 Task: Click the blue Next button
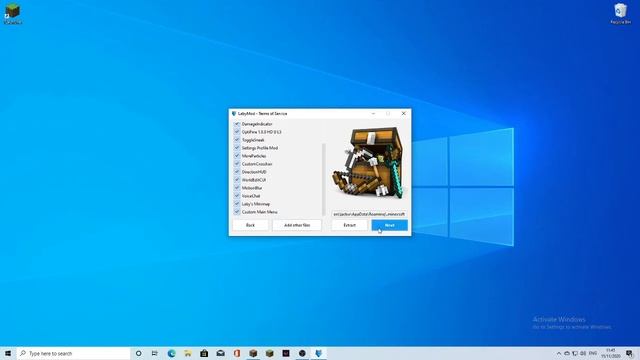coord(389,225)
